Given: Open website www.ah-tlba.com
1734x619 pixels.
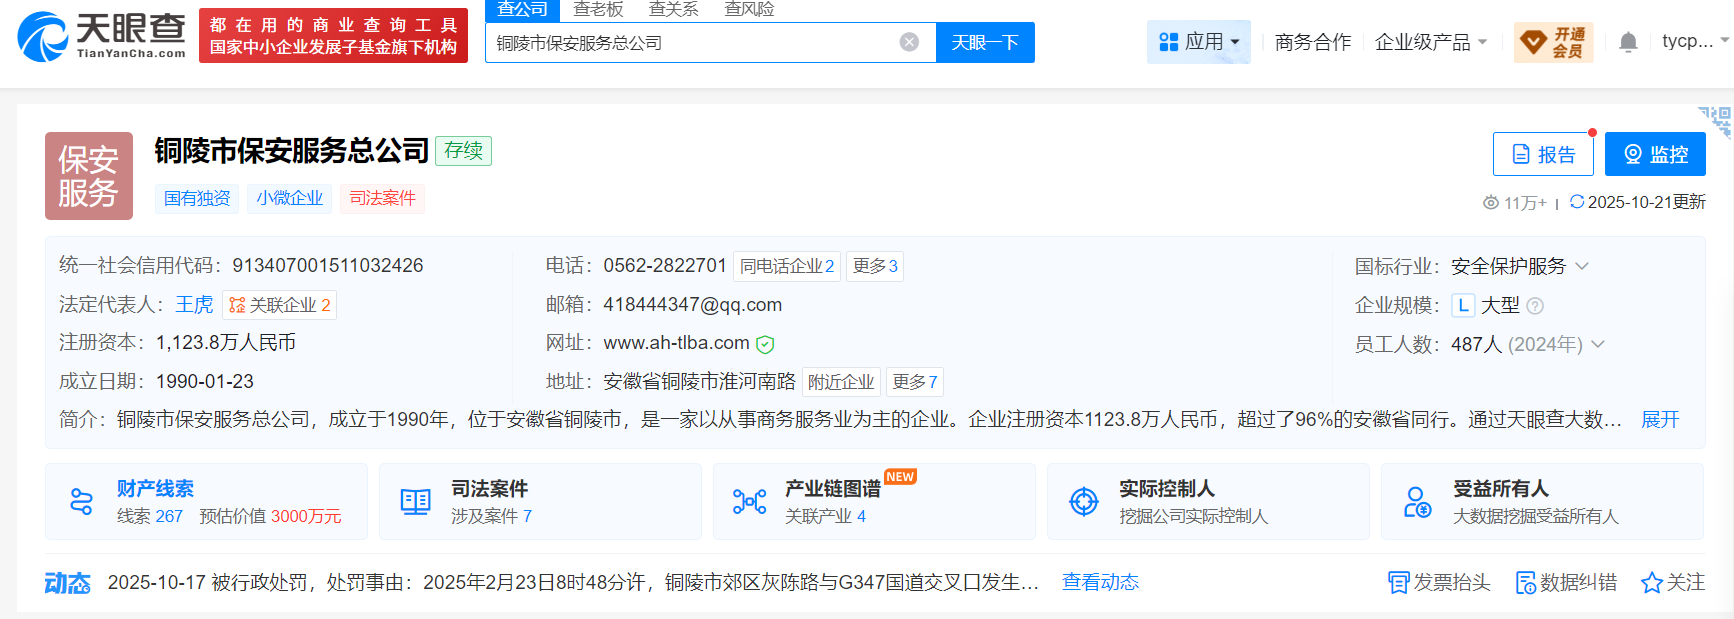Looking at the screenshot, I should click(677, 343).
